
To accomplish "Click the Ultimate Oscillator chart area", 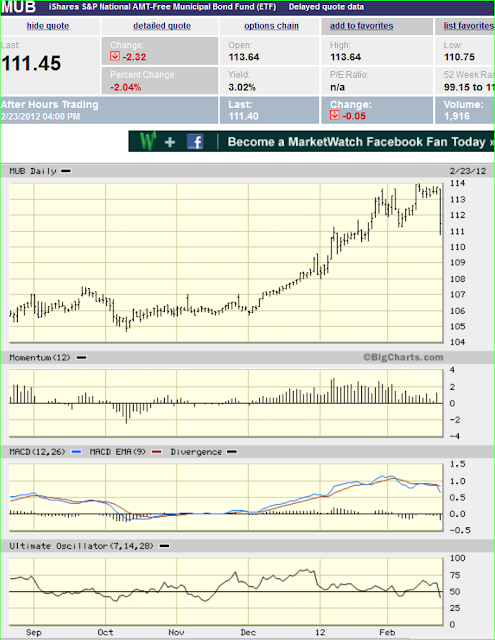I will click(x=226, y=591).
